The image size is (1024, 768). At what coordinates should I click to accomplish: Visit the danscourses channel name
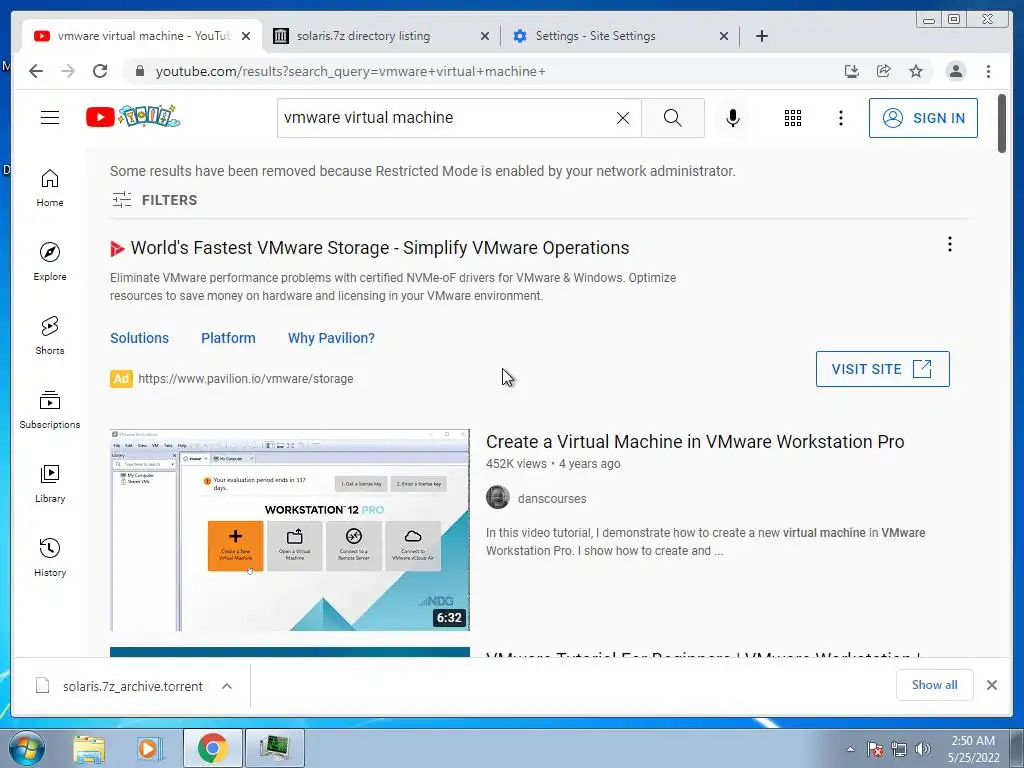tap(552, 499)
